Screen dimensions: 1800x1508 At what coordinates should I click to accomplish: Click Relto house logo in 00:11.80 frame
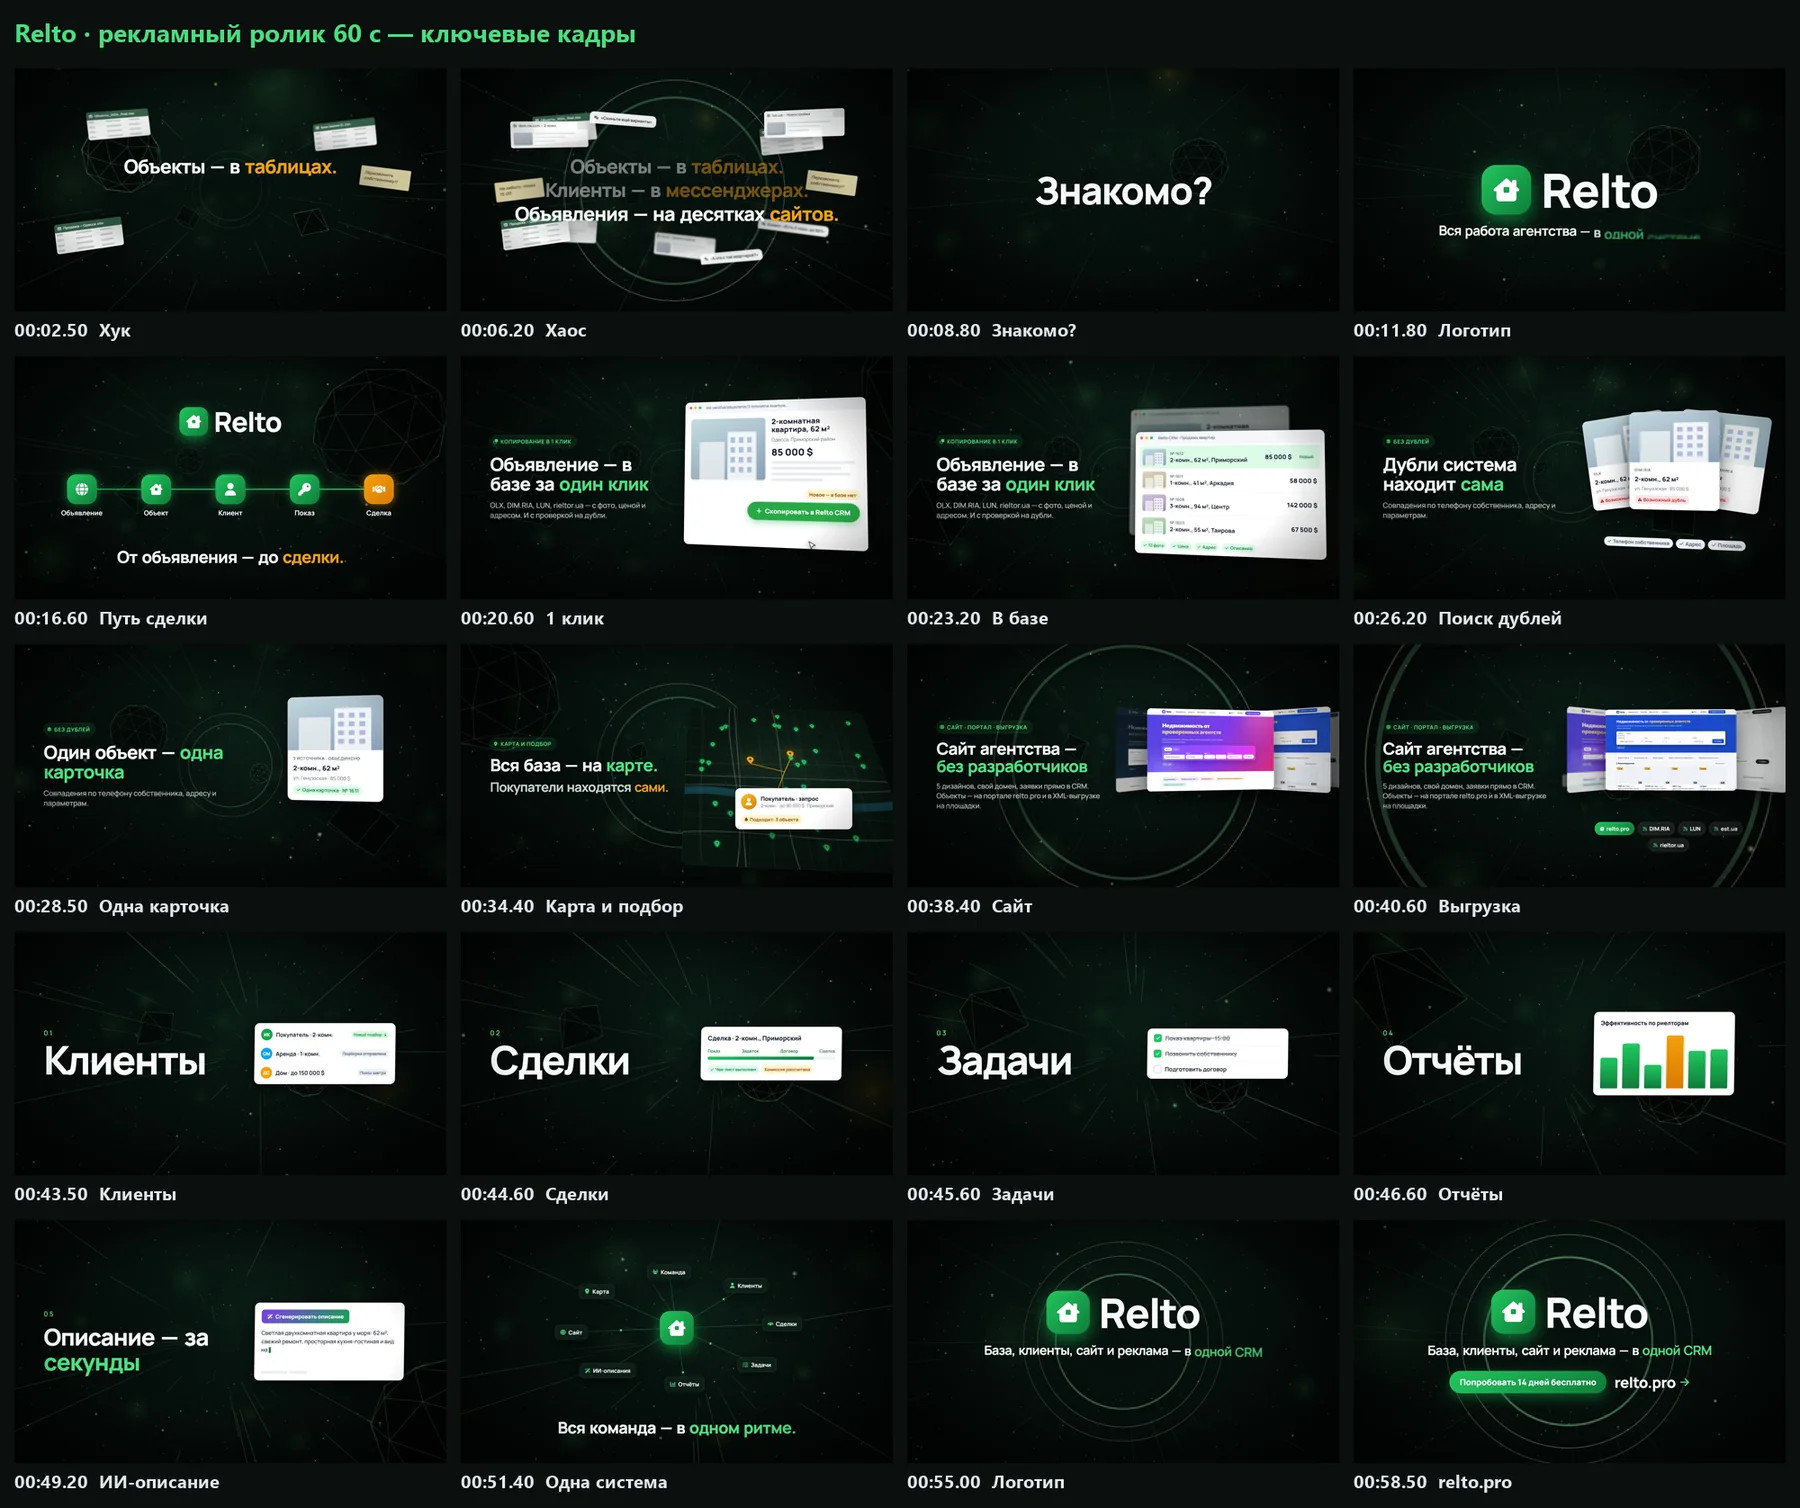click(x=1506, y=190)
